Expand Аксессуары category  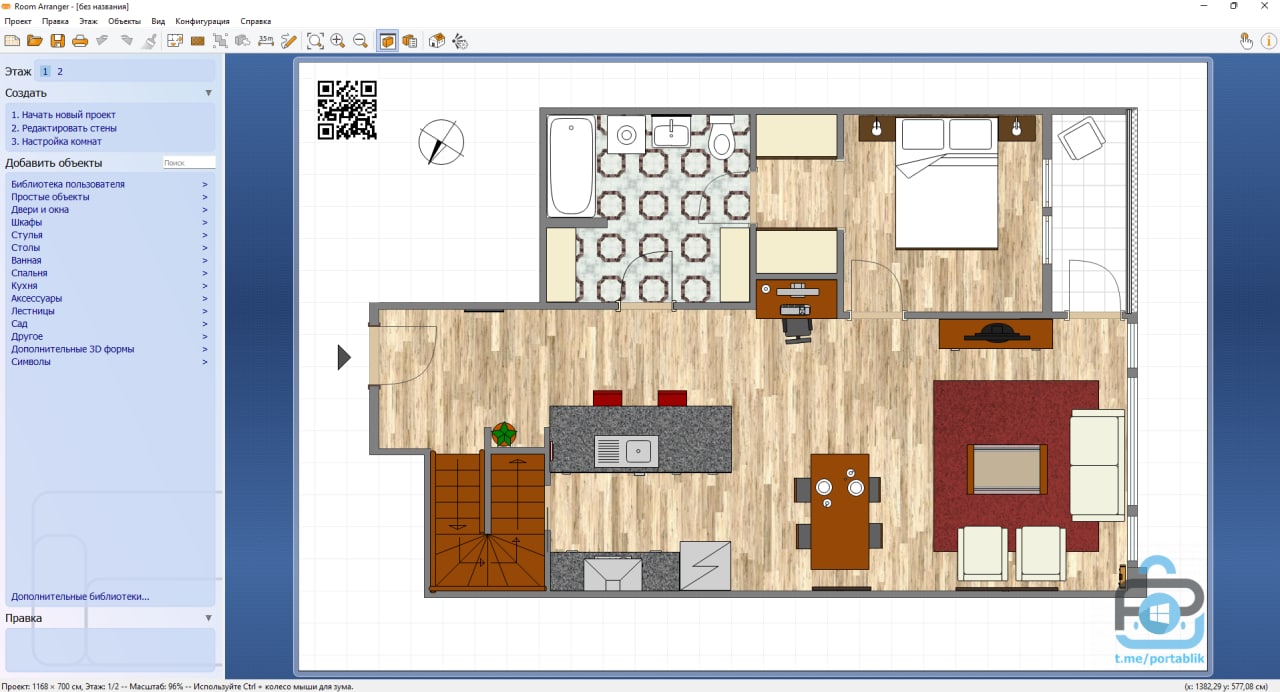[109, 298]
